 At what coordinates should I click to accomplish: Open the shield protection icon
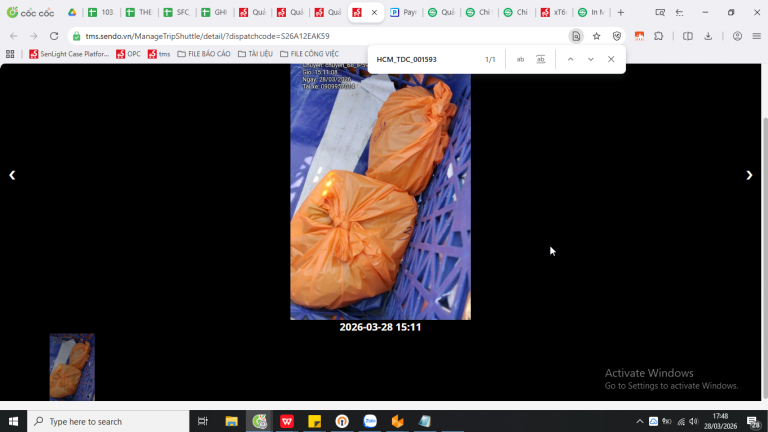coord(617,36)
